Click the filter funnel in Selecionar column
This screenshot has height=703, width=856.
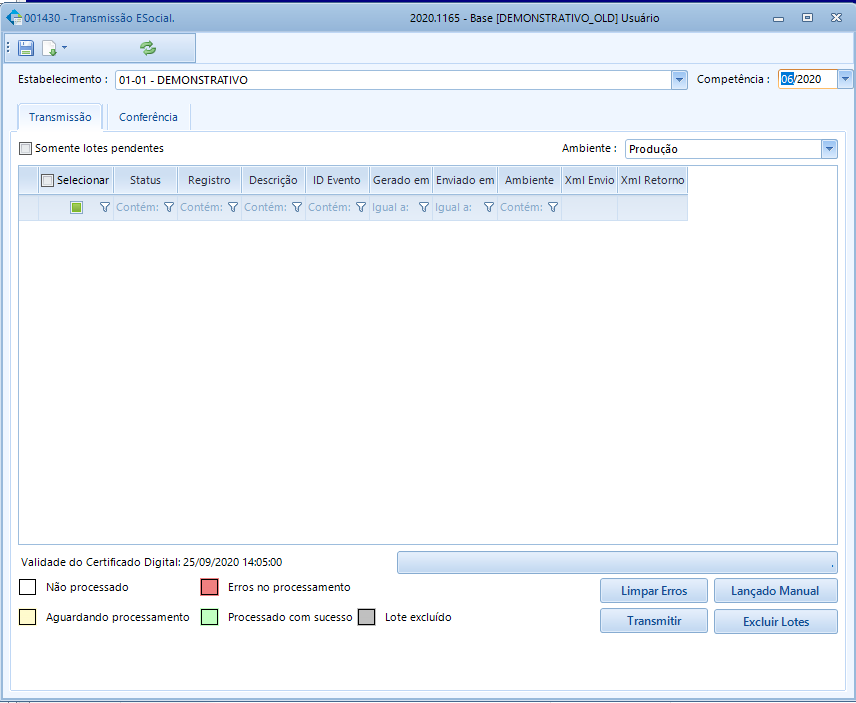pos(105,207)
